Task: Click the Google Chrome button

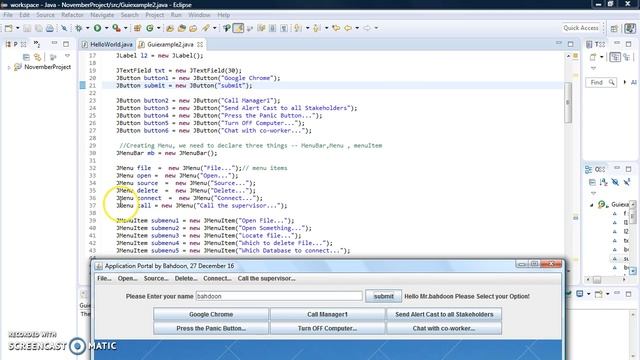Action: point(211,314)
